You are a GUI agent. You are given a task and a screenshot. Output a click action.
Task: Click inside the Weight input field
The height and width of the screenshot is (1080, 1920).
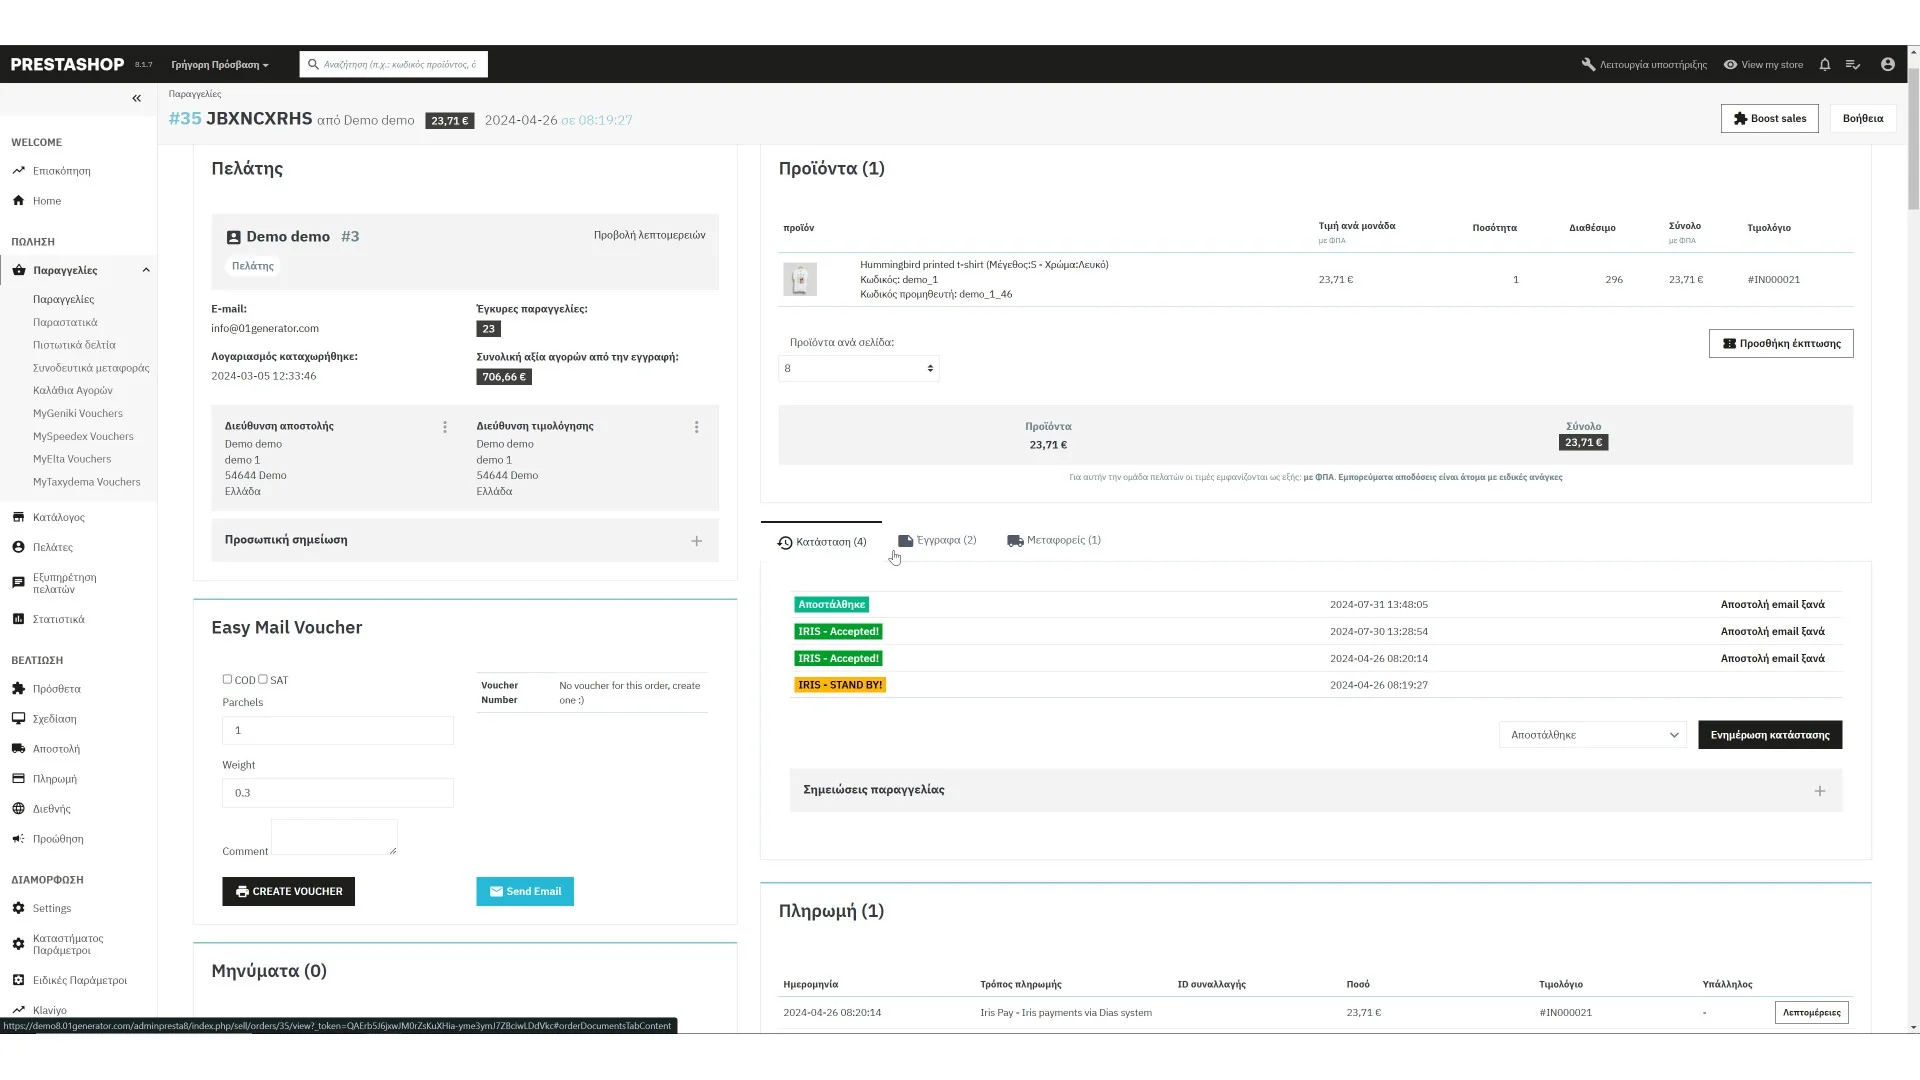pos(337,793)
